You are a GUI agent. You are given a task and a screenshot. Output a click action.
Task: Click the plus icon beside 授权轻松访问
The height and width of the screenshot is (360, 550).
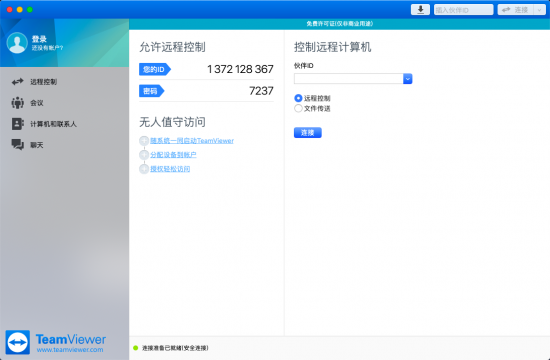pos(144,169)
